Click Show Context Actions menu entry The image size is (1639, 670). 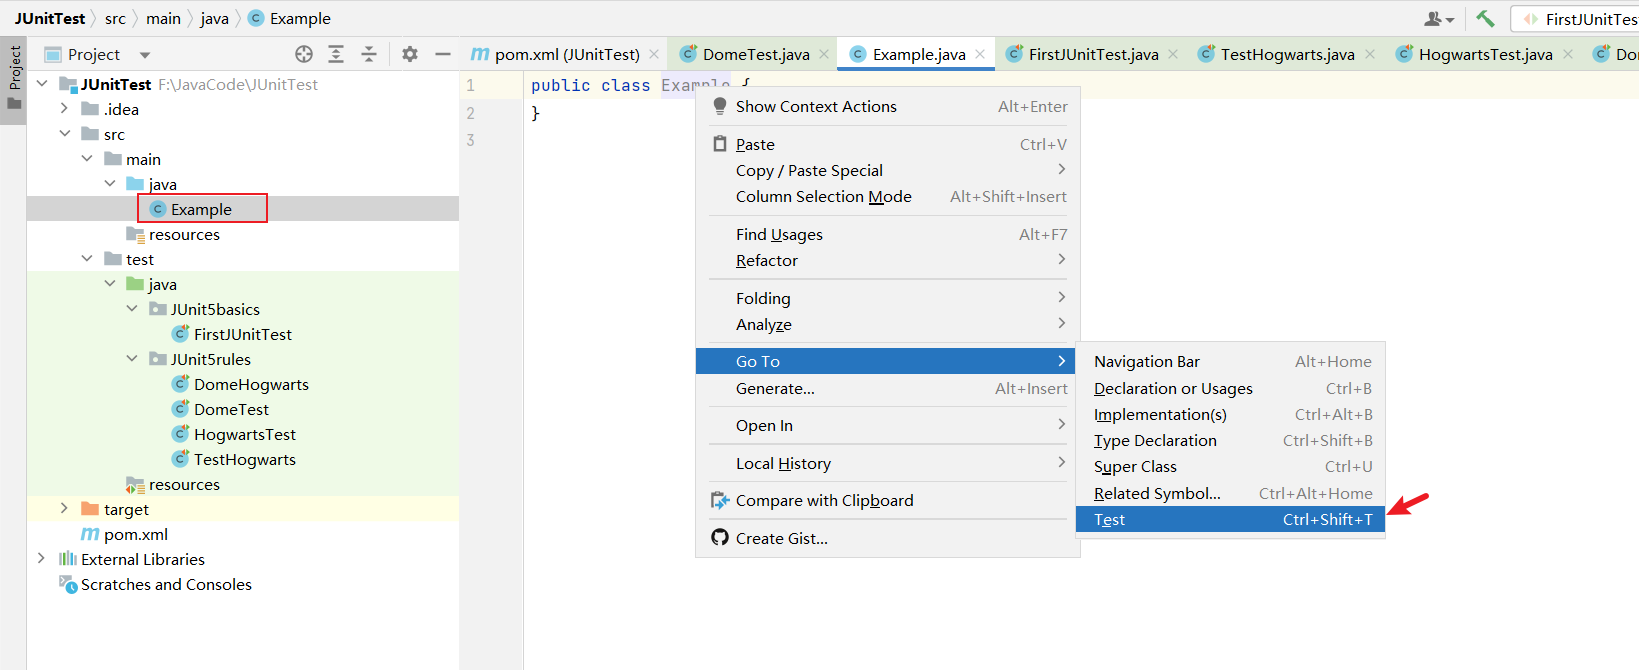pos(816,106)
